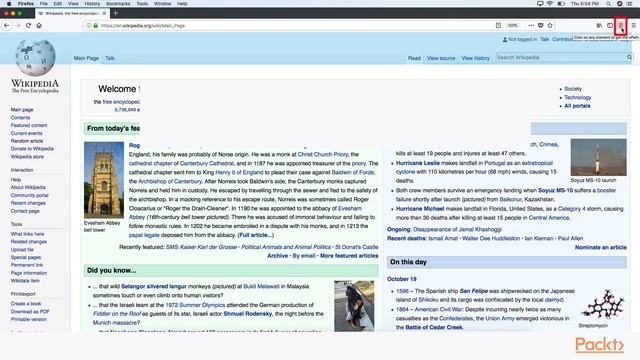Reset the 100% zoom level indicator
Viewport: 640px width, 360px height.
[x=513, y=25]
